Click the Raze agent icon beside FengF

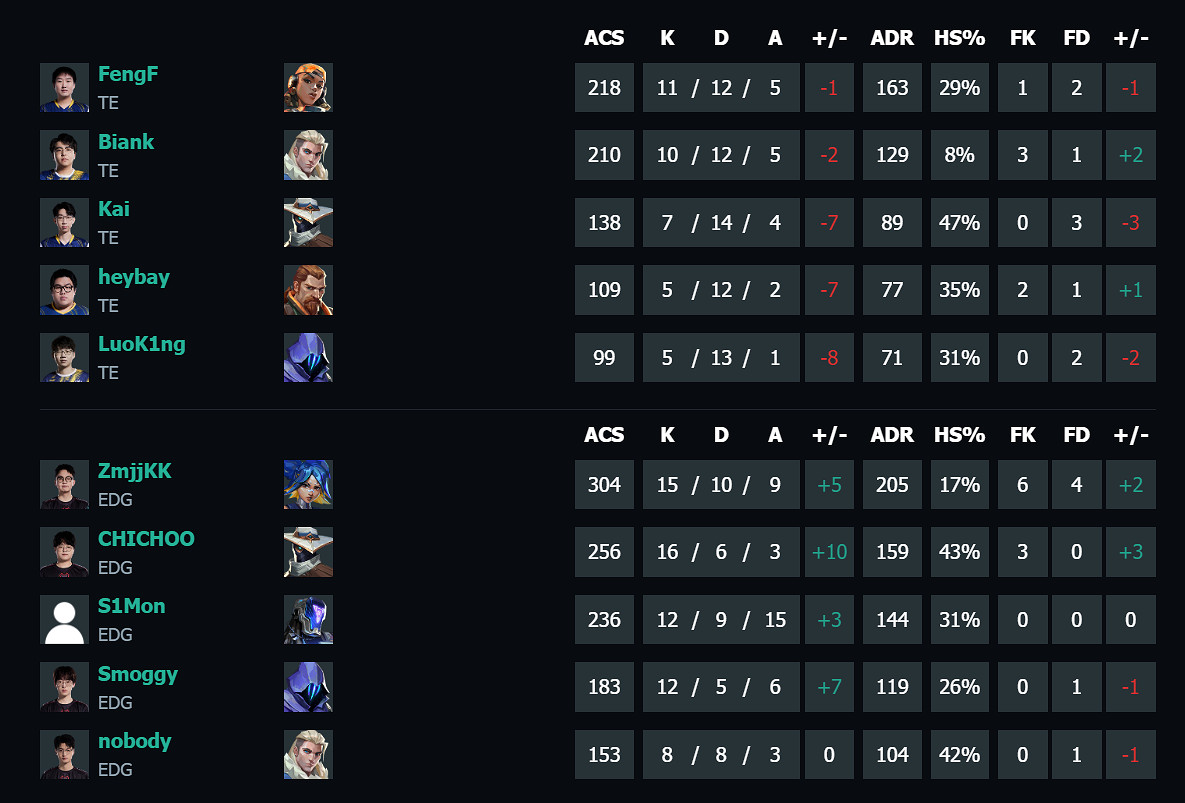pos(308,88)
